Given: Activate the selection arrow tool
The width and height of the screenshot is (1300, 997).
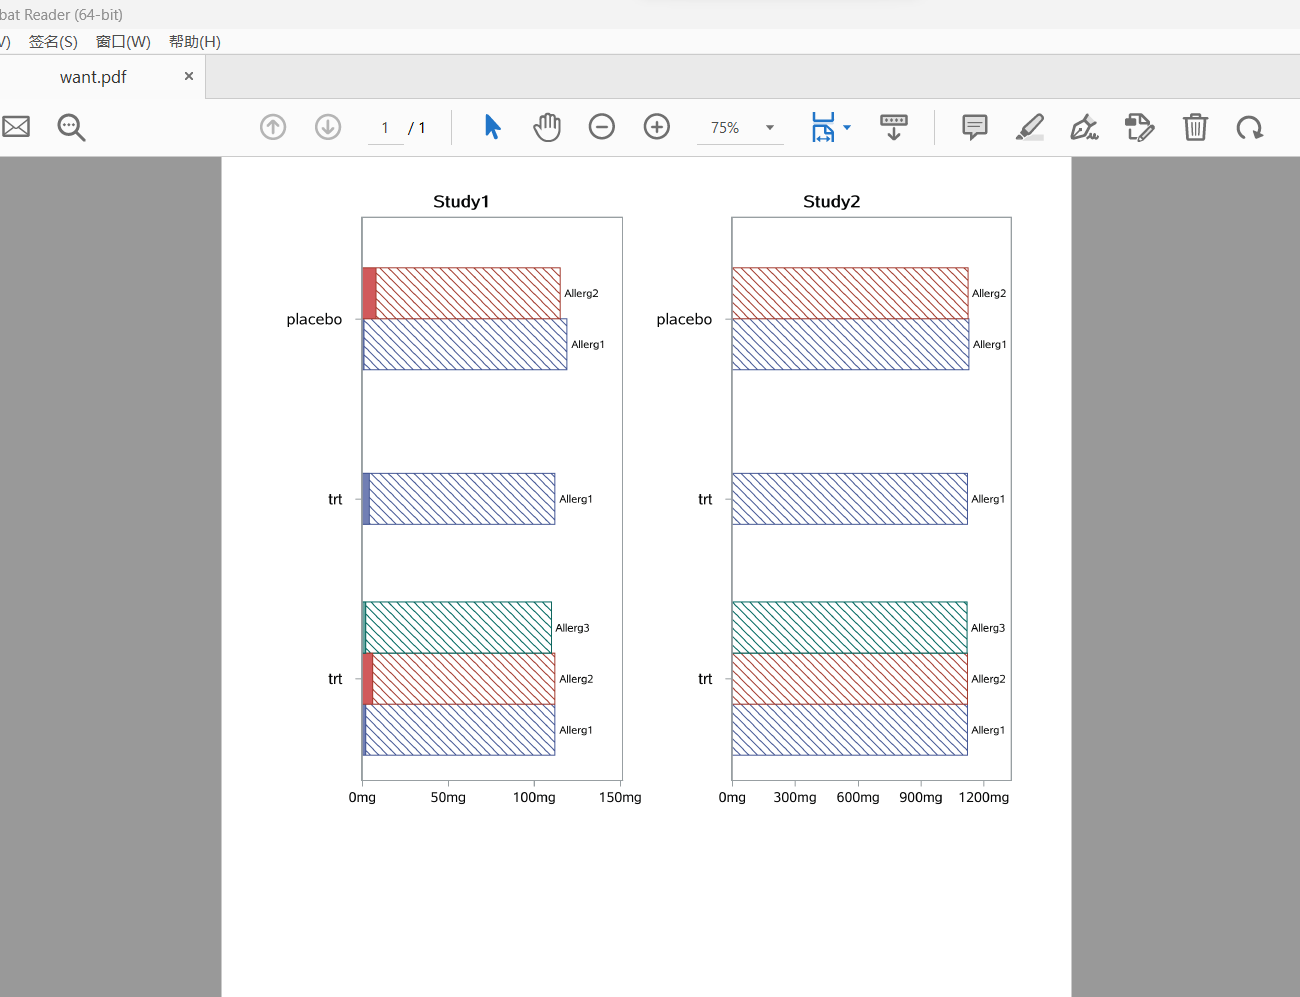Looking at the screenshot, I should 492,127.
